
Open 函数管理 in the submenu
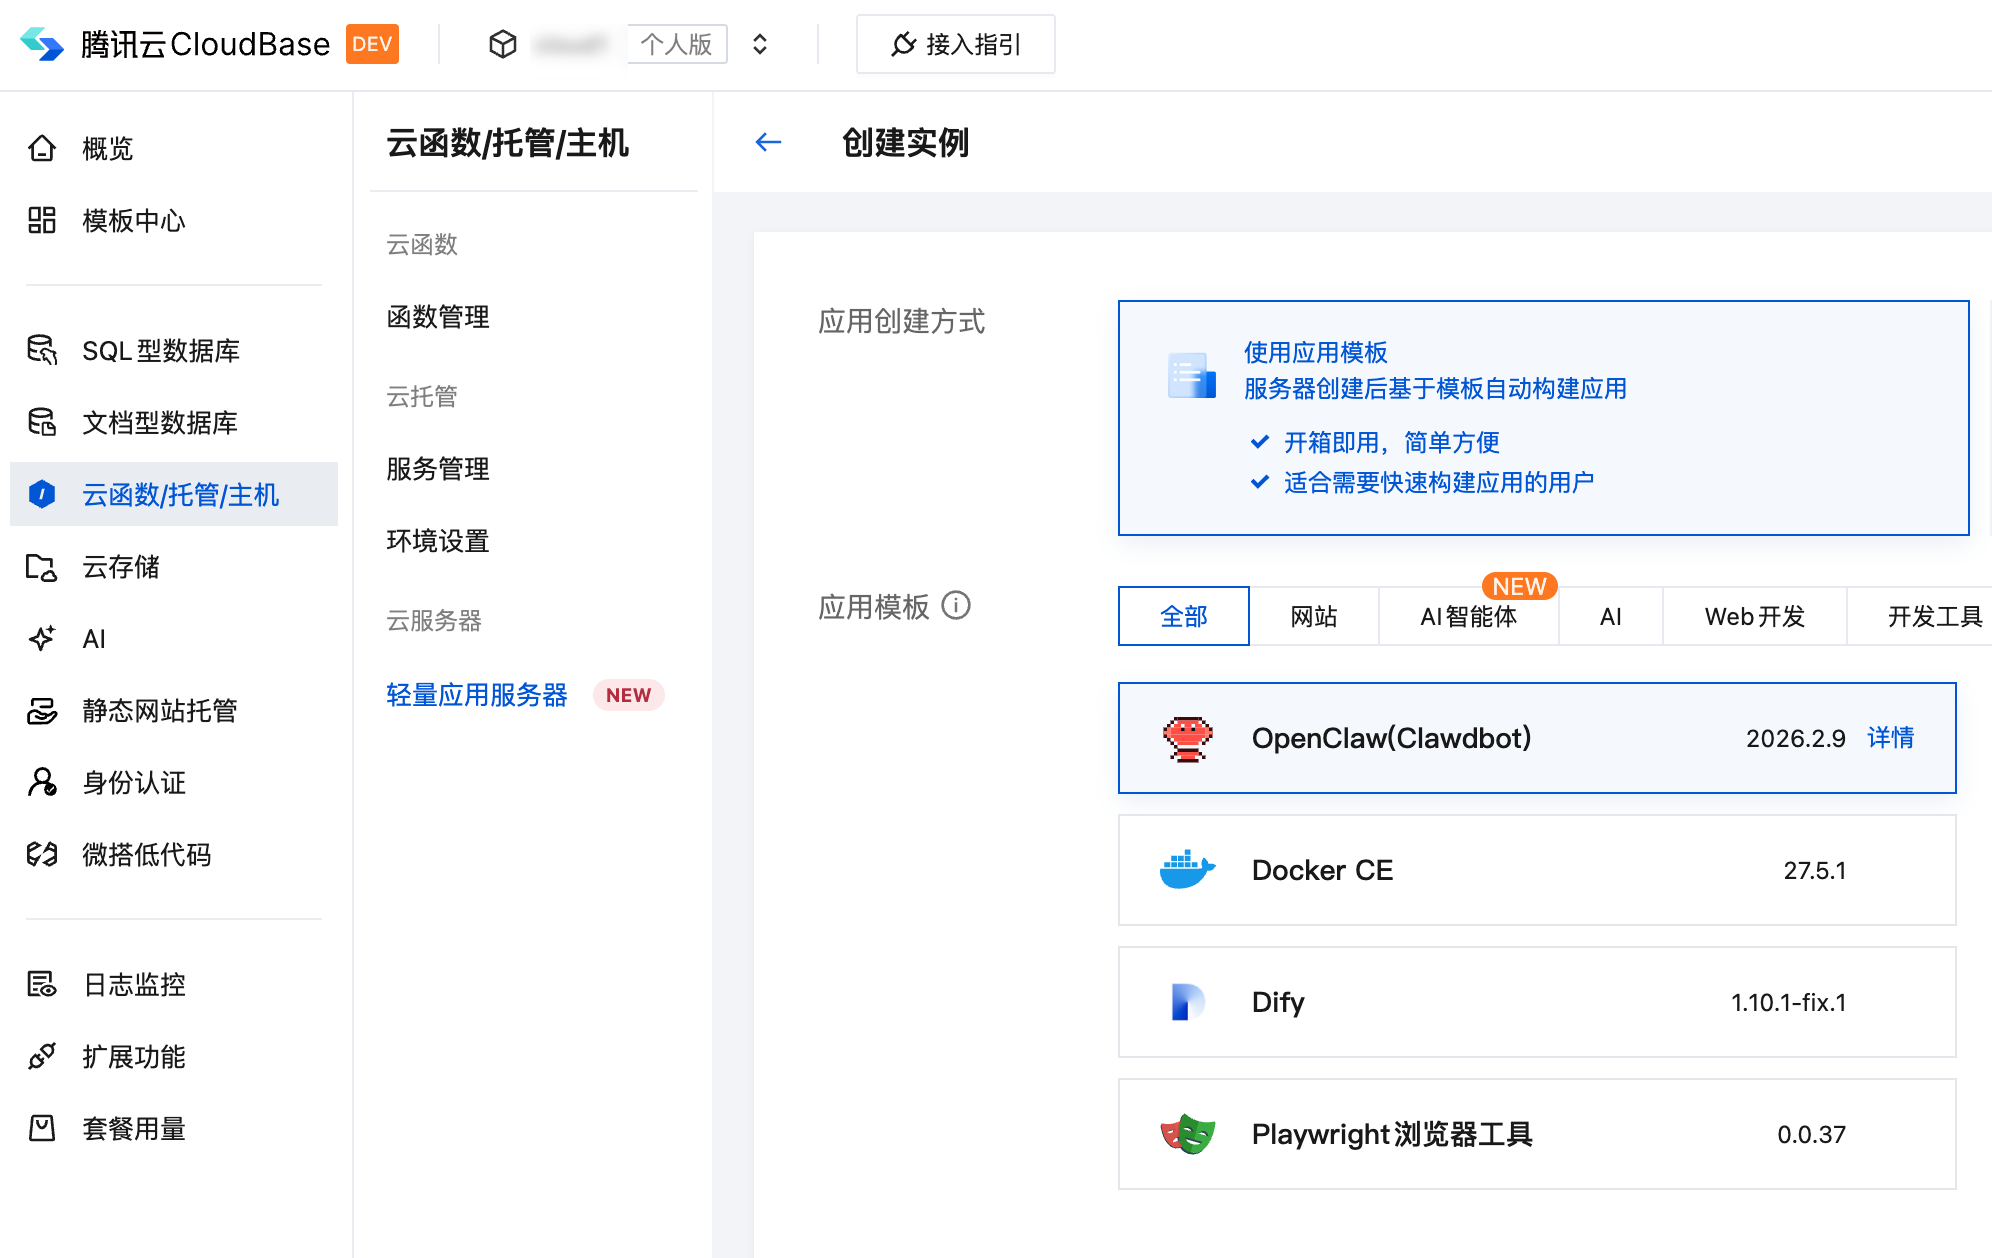pos(438,317)
